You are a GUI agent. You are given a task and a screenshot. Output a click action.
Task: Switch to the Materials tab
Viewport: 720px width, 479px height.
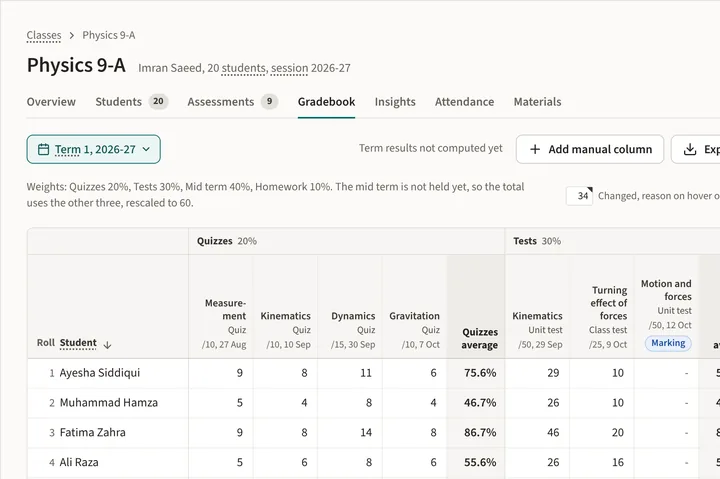click(x=537, y=102)
